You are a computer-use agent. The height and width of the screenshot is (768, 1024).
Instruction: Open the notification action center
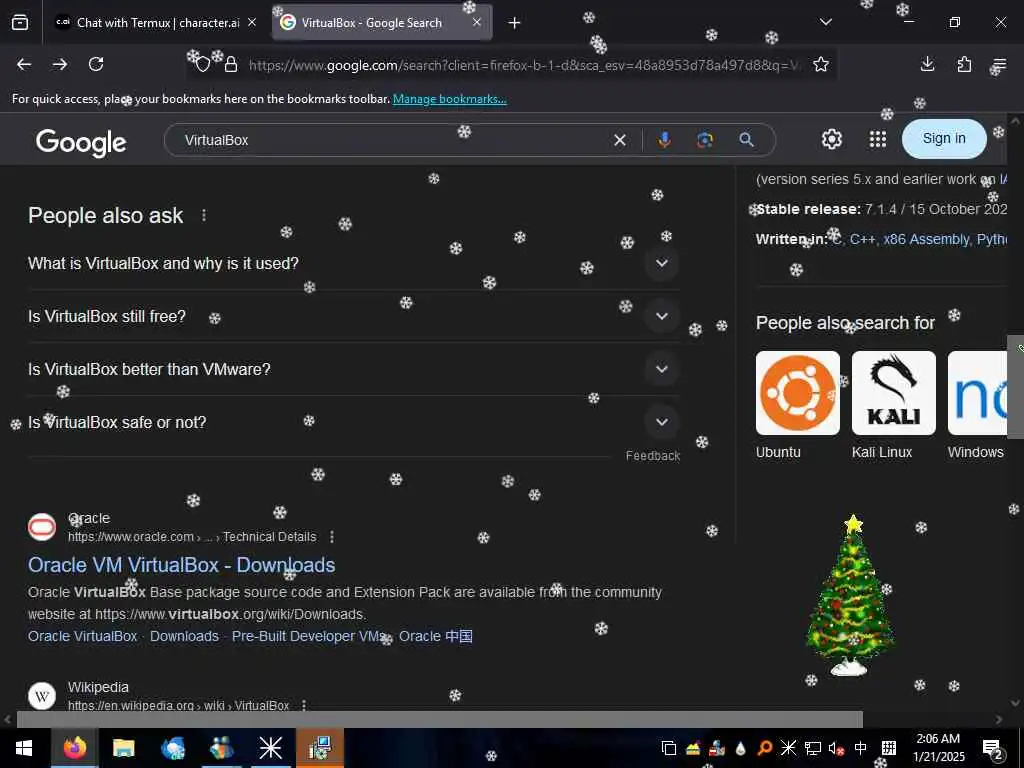[993, 748]
